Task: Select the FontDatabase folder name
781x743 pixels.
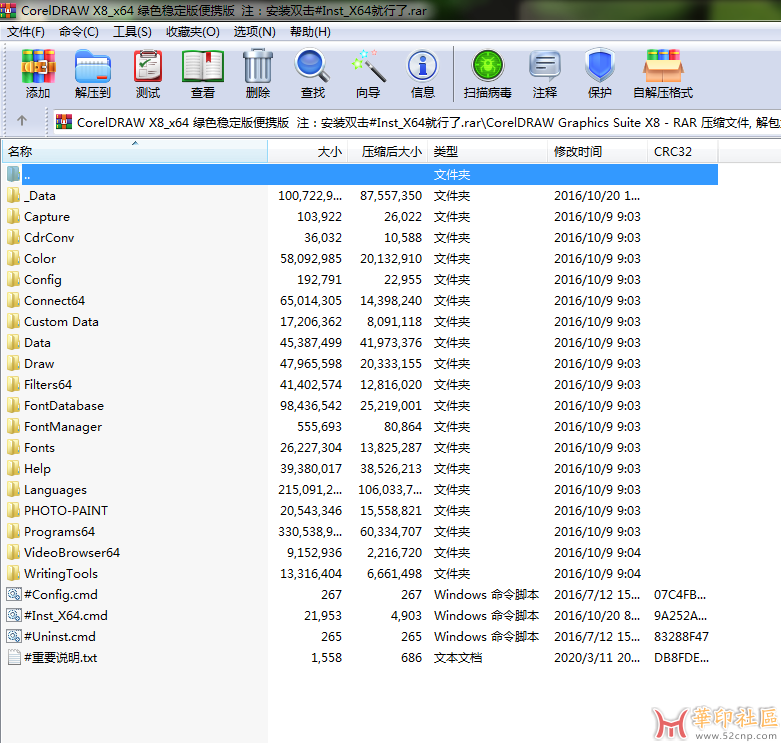Action: [64, 405]
